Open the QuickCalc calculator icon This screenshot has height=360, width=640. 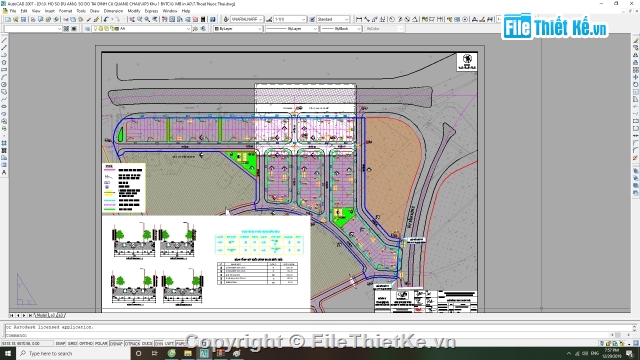(x=203, y=19)
